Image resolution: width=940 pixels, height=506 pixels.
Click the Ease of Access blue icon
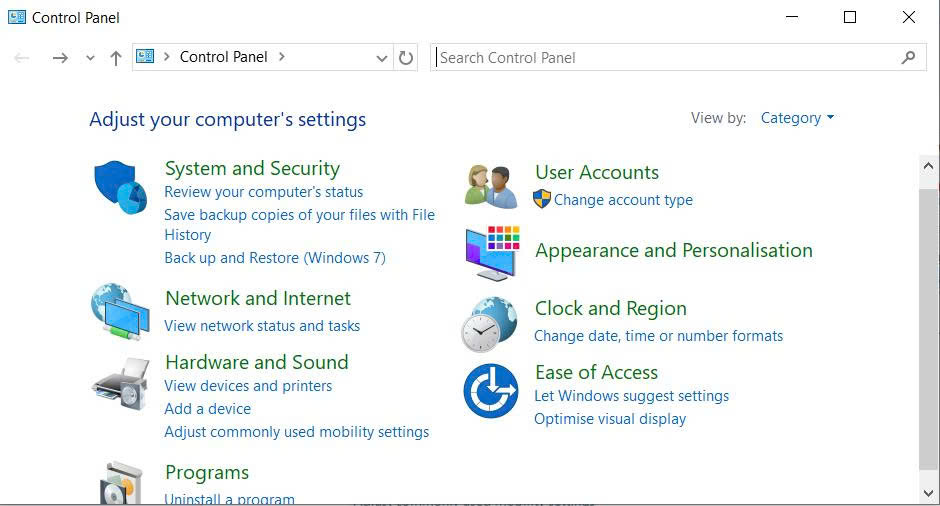tap(491, 390)
